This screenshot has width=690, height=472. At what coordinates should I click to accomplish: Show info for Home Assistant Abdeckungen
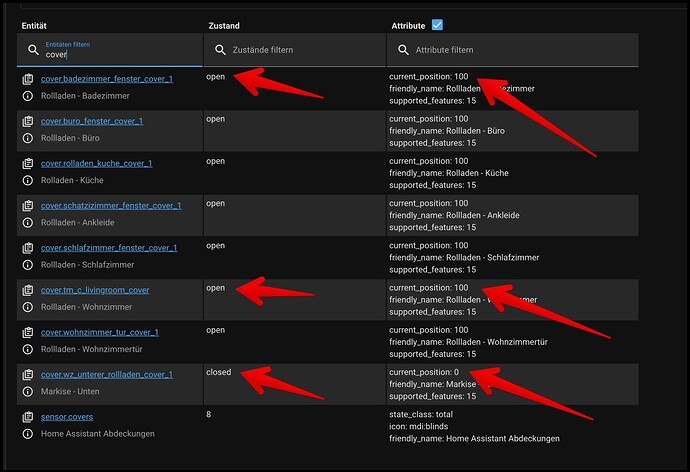point(28,434)
